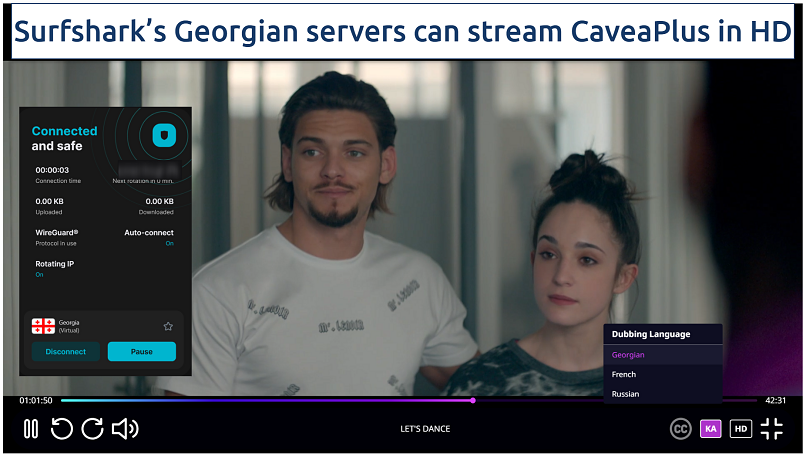Viewport: 806px width, 457px height.
Task: Exit fullscreen mode in player
Action: coord(771,429)
